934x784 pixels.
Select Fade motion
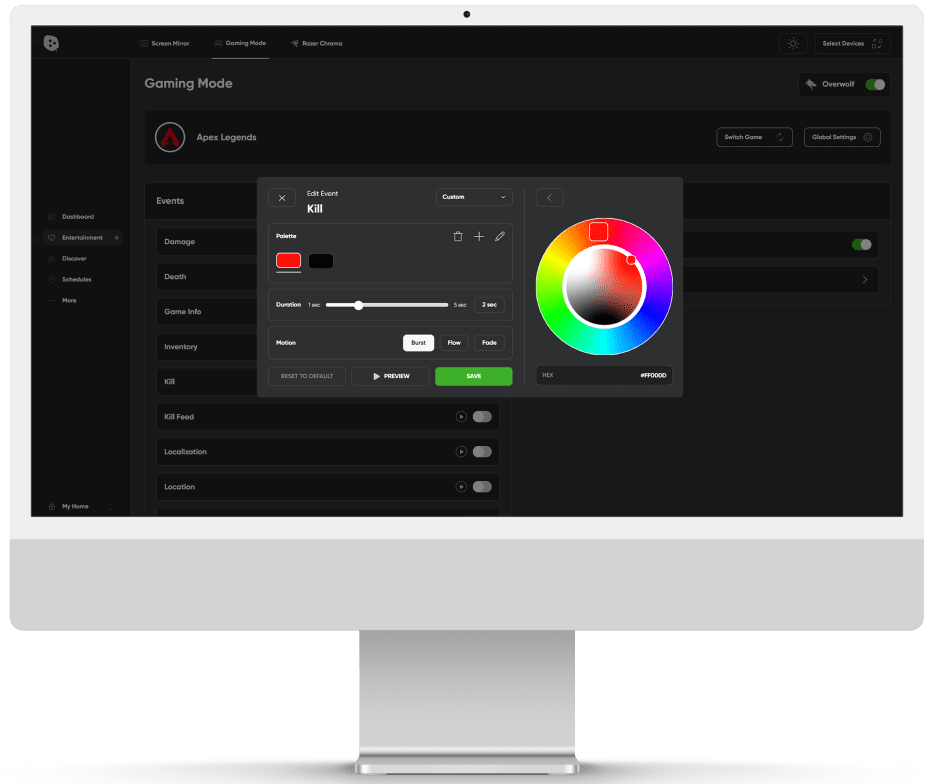tap(489, 343)
